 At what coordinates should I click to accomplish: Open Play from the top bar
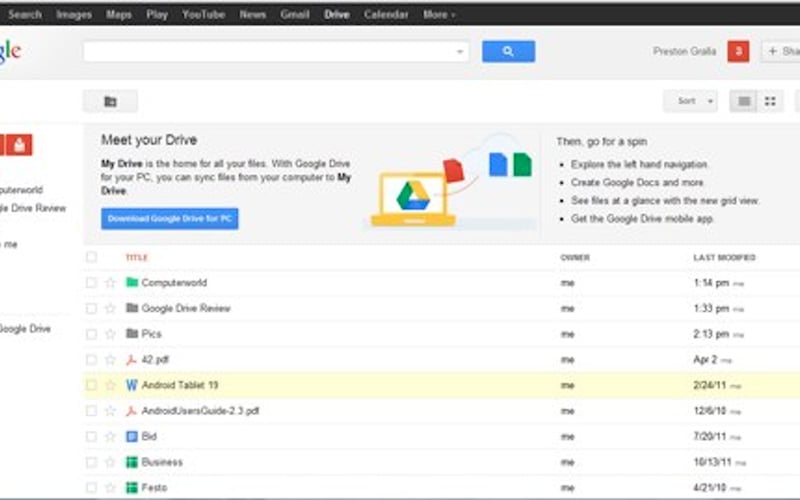click(157, 15)
